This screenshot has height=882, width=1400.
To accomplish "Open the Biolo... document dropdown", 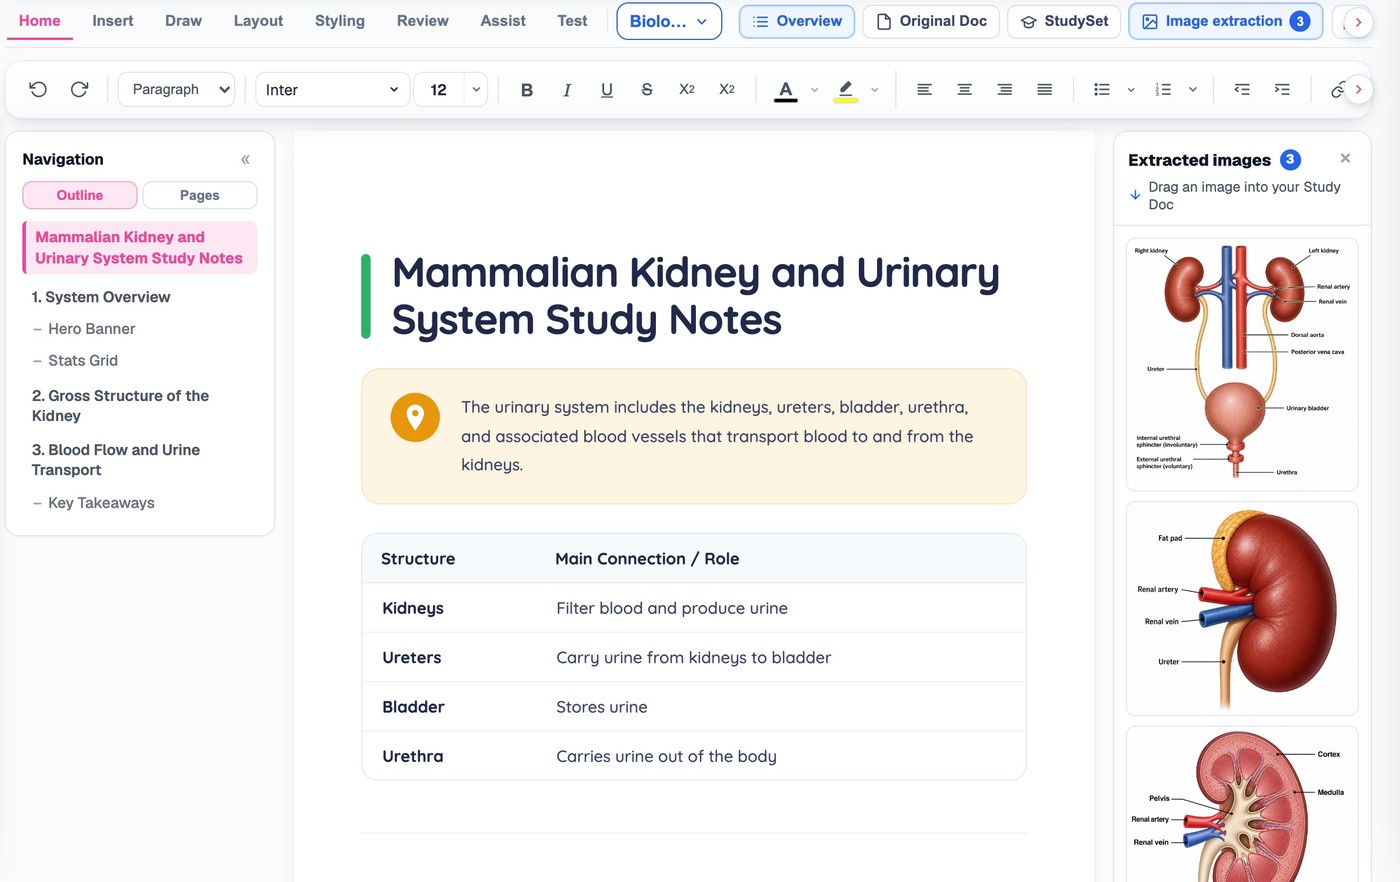I will [x=669, y=21].
